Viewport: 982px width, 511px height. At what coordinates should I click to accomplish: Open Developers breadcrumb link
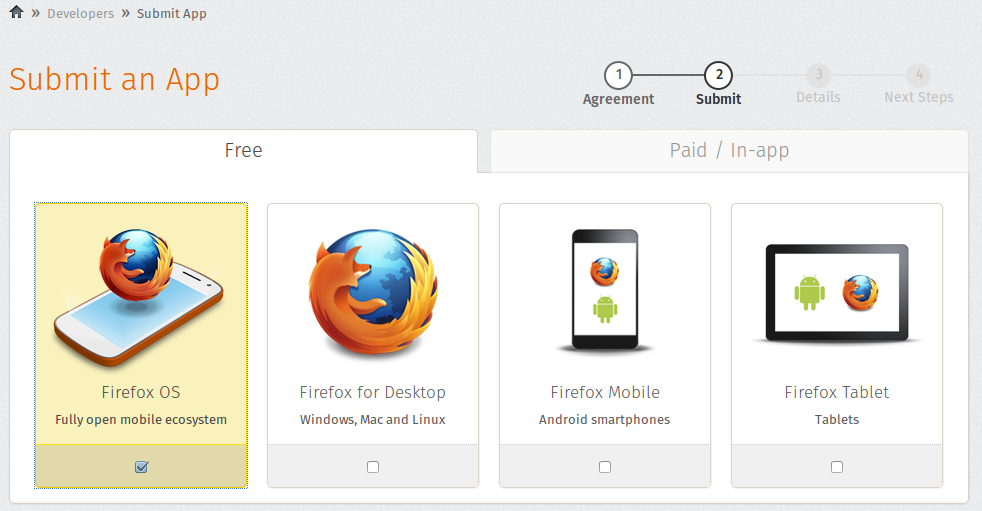80,13
